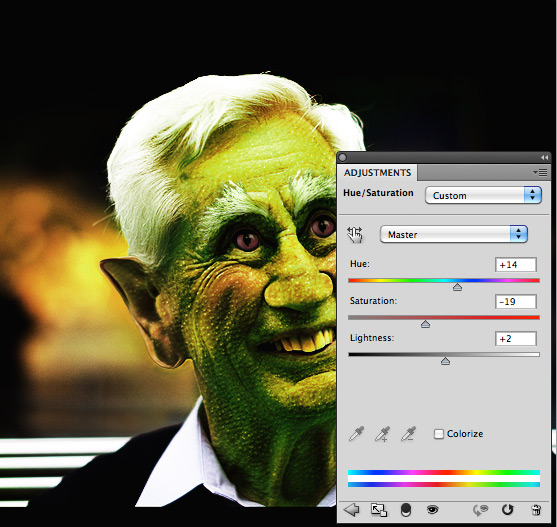The height and width of the screenshot is (527, 557).
Task: Select the Subtract from Sample eyedropper
Action: [x=408, y=434]
